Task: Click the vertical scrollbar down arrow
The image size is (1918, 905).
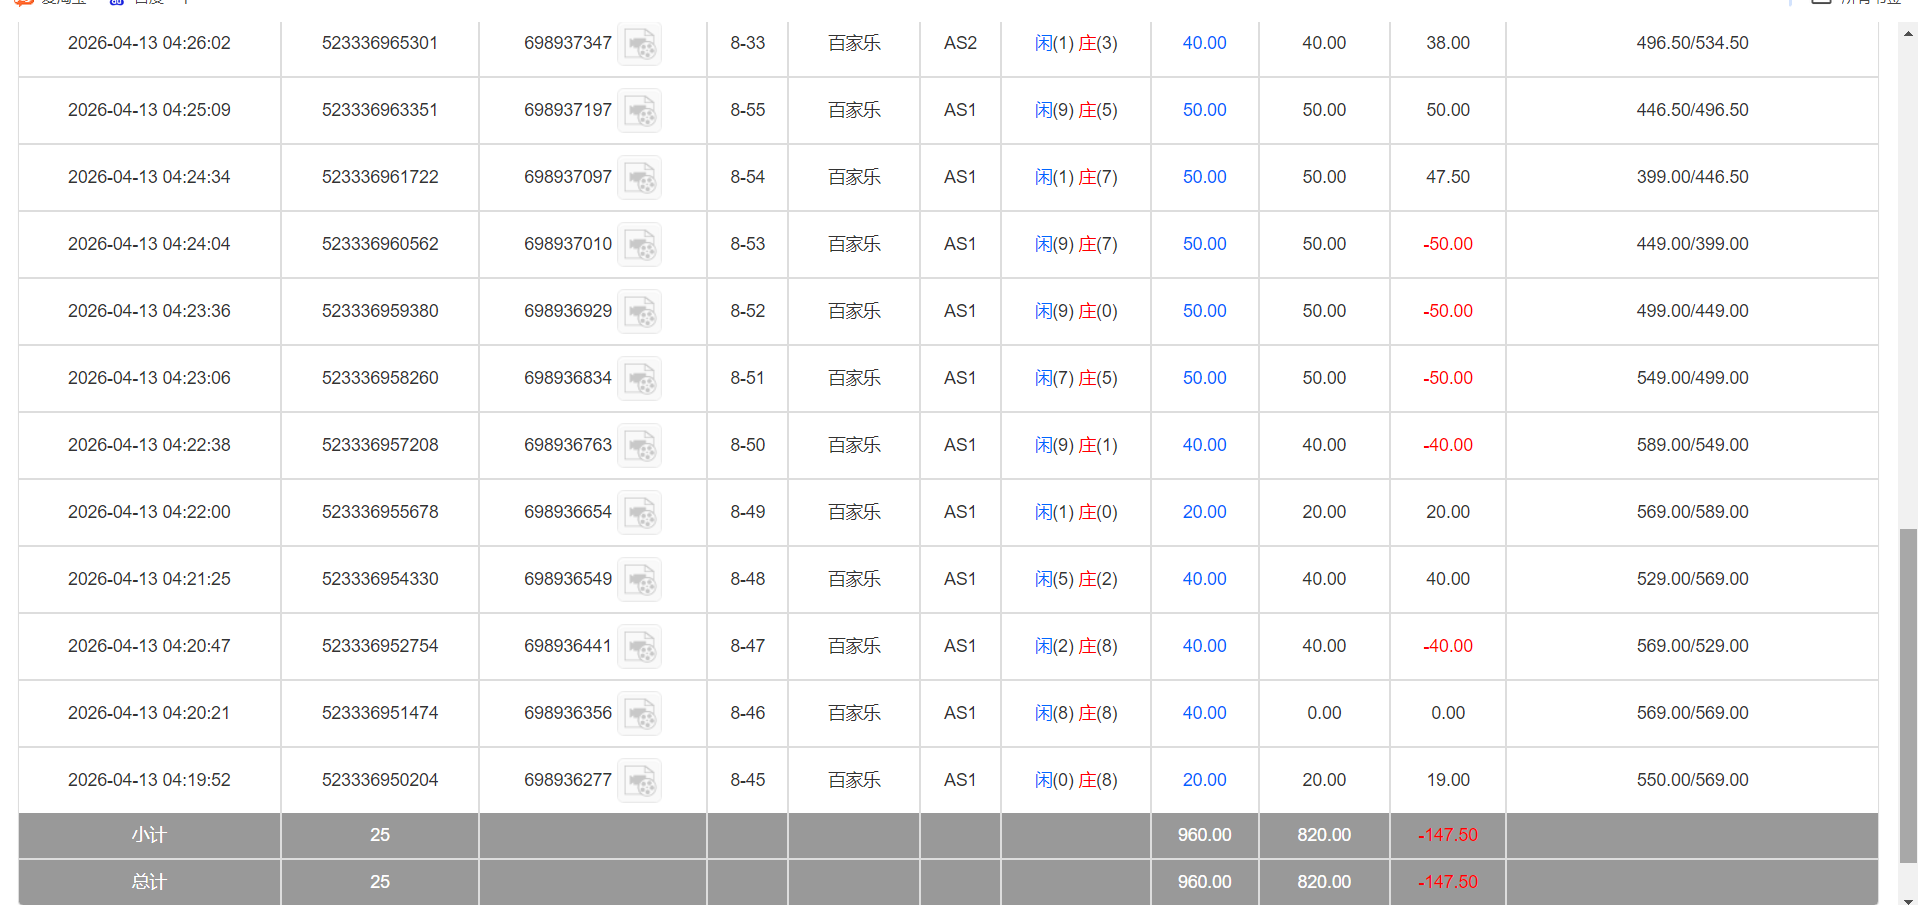Action: coord(1908,899)
